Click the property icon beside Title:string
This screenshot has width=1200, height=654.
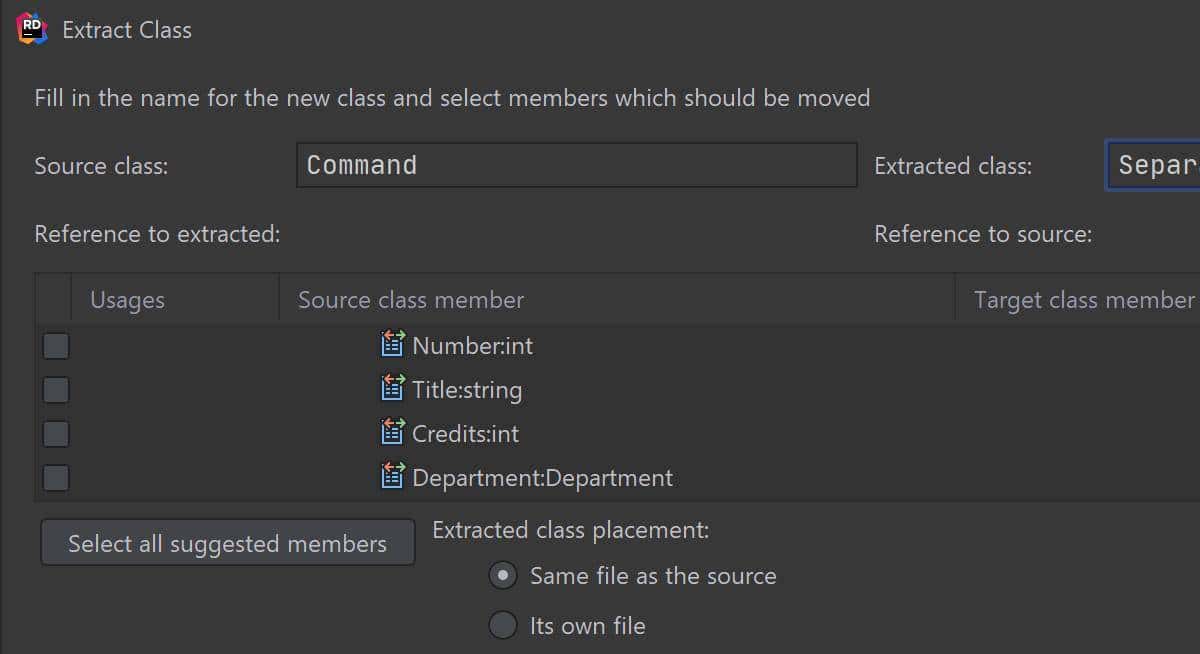point(393,389)
